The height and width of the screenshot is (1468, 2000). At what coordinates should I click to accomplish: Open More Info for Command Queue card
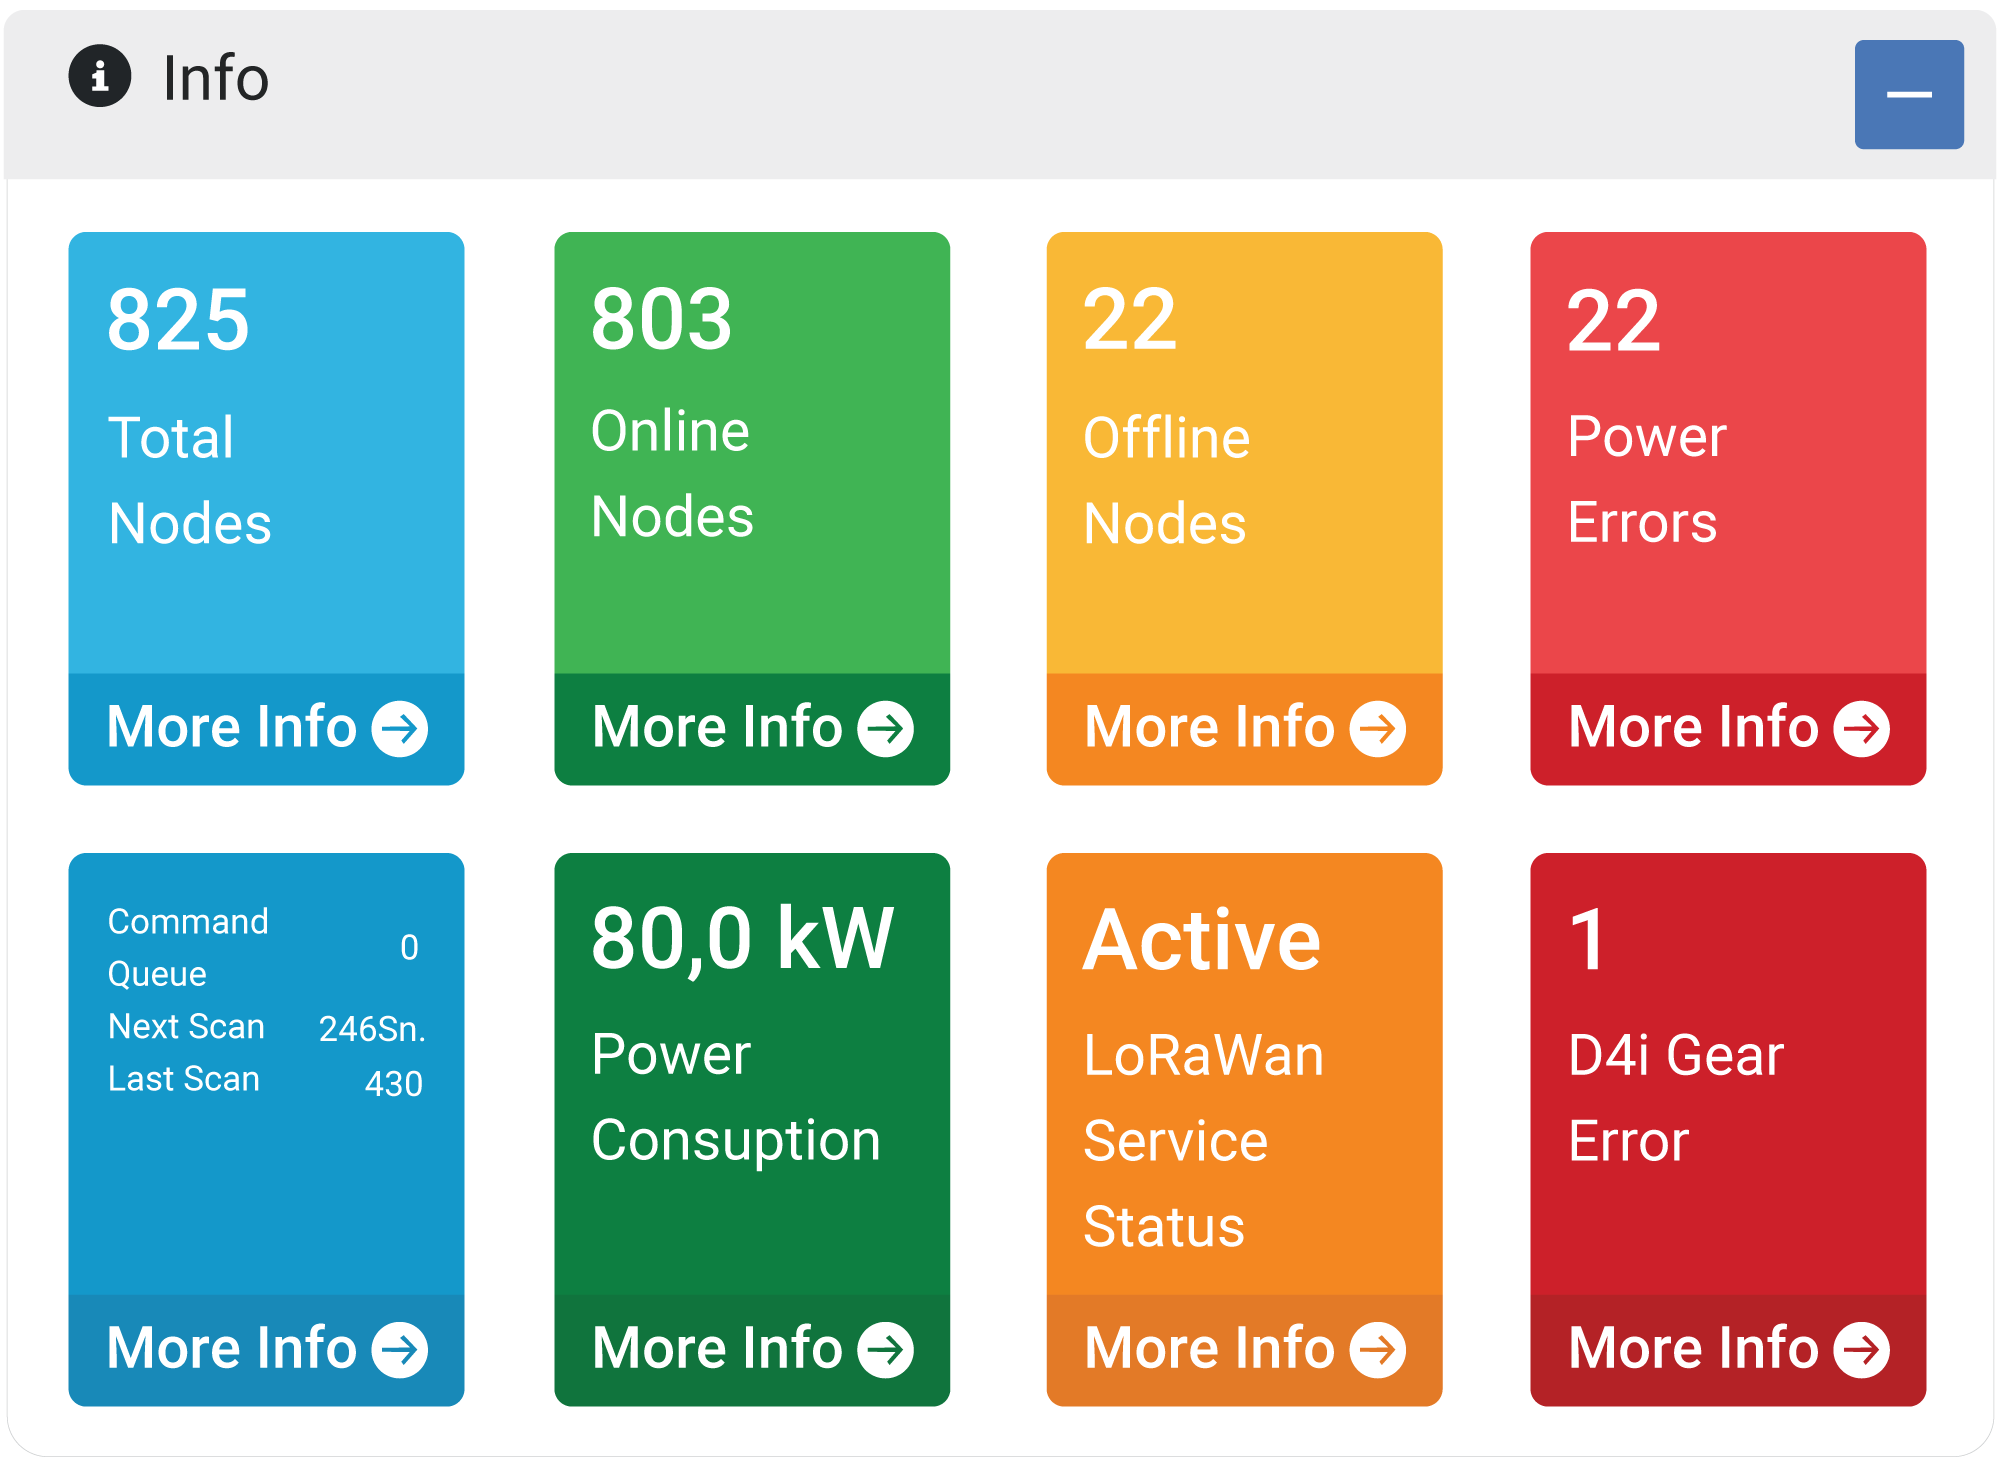point(267,1350)
